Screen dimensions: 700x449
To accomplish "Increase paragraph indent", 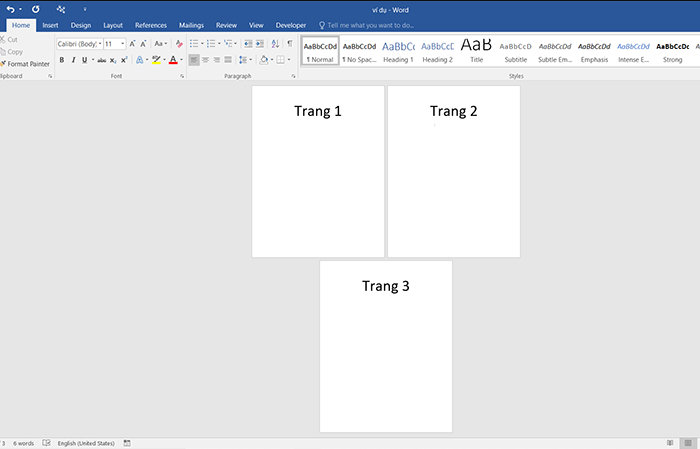I will [x=259, y=43].
